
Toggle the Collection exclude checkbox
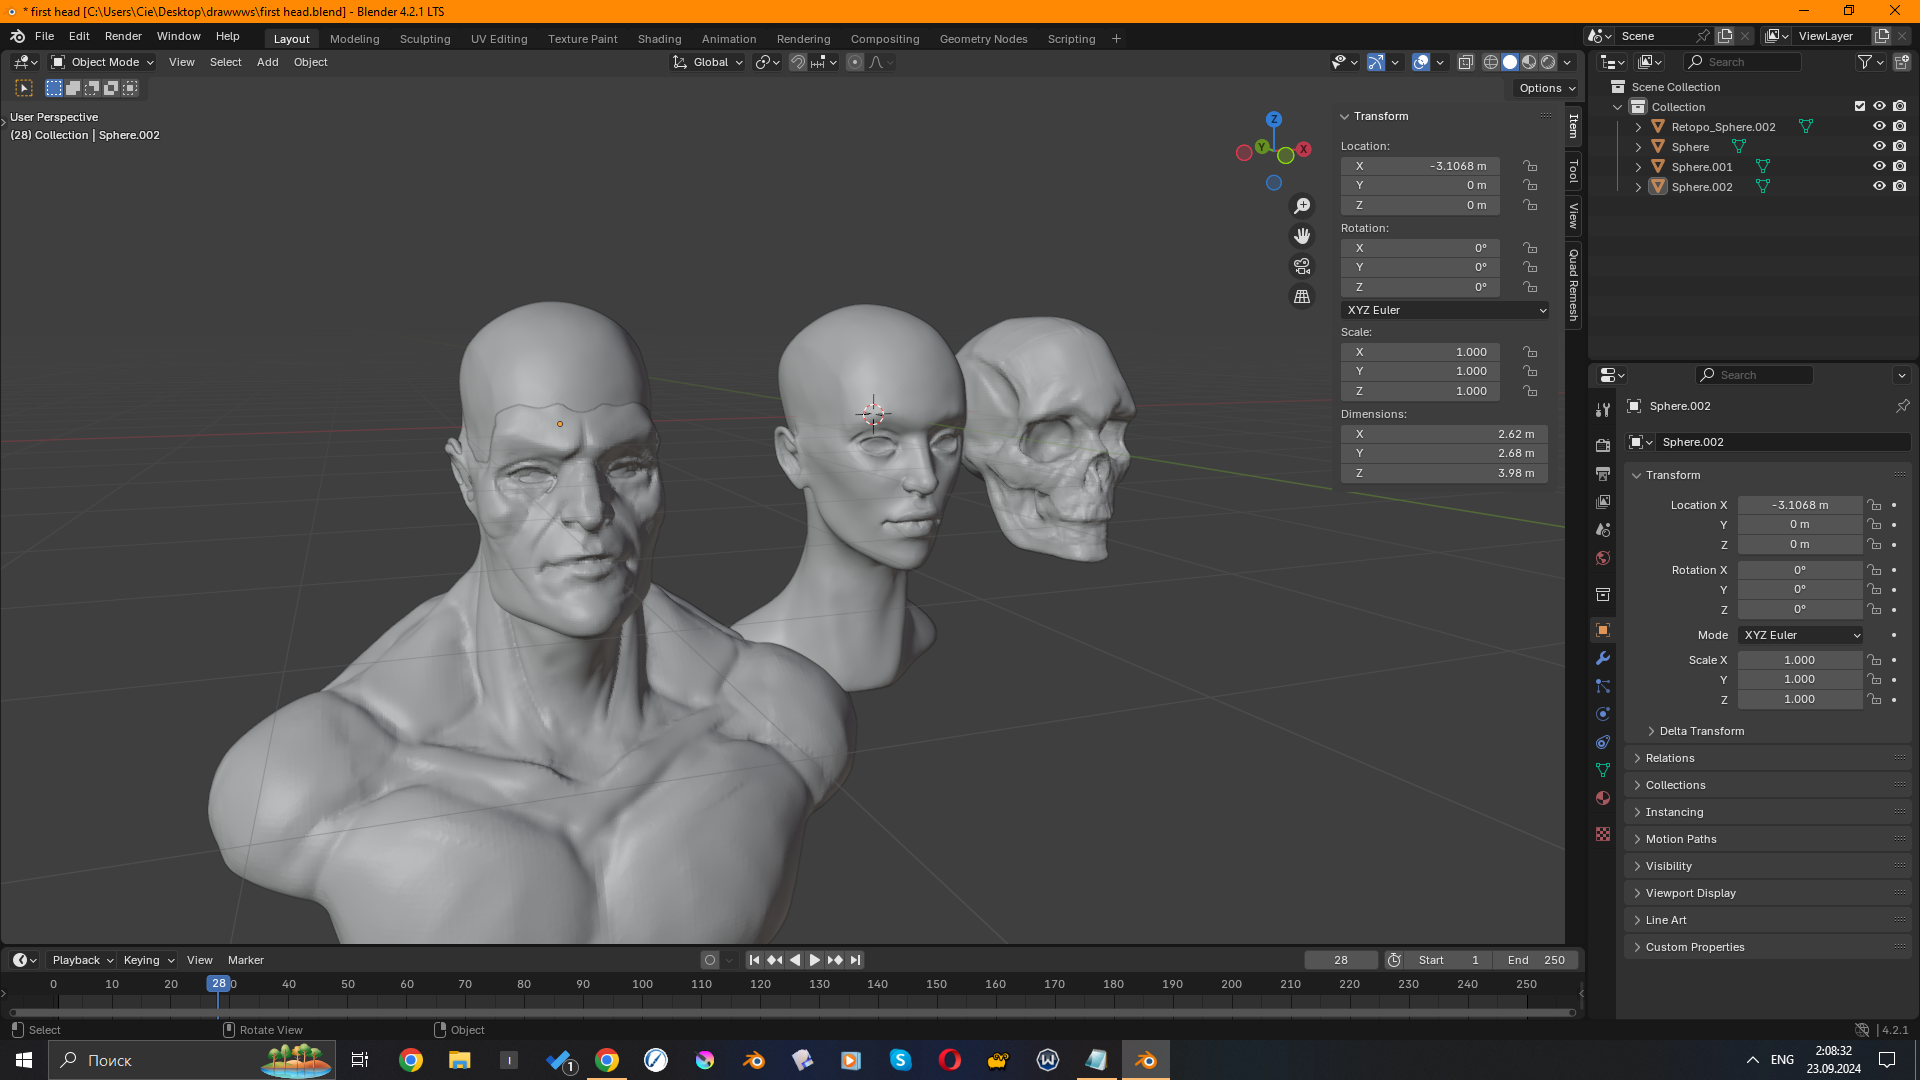coord(1860,106)
